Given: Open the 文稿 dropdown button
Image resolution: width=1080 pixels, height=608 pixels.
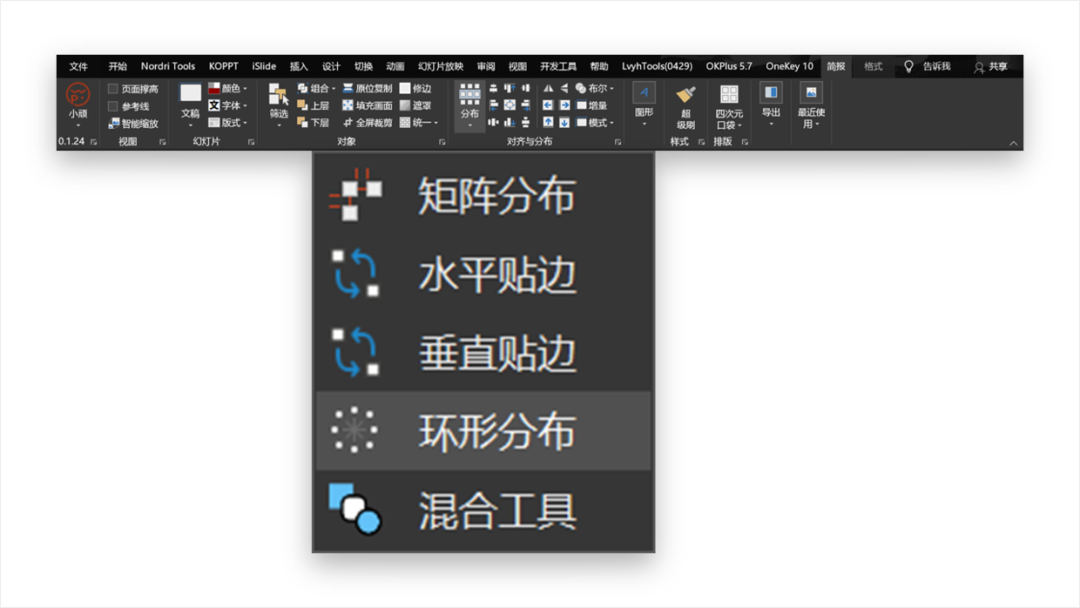Looking at the screenshot, I should pyautogui.click(x=190, y=105).
